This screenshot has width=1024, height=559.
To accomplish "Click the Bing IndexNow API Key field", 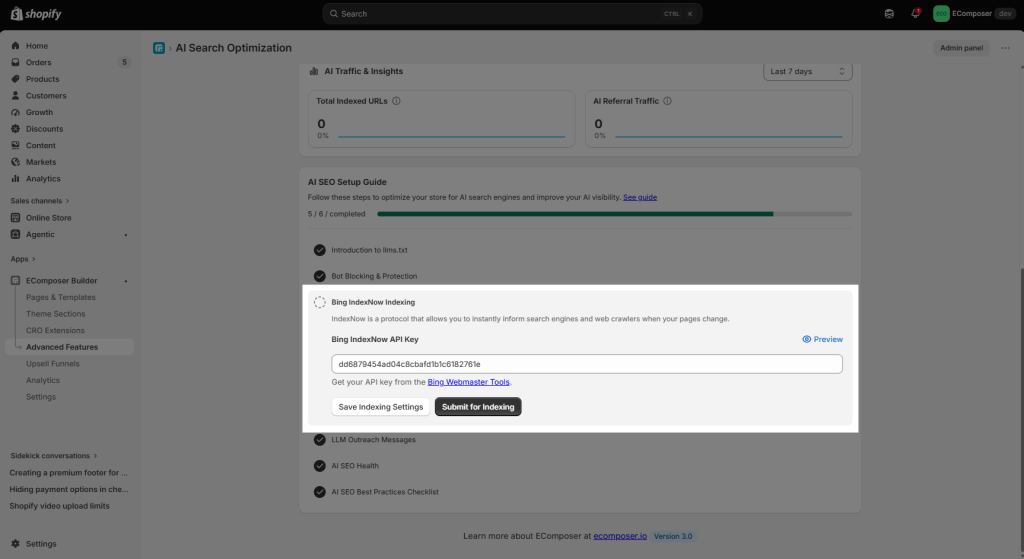I will (587, 364).
